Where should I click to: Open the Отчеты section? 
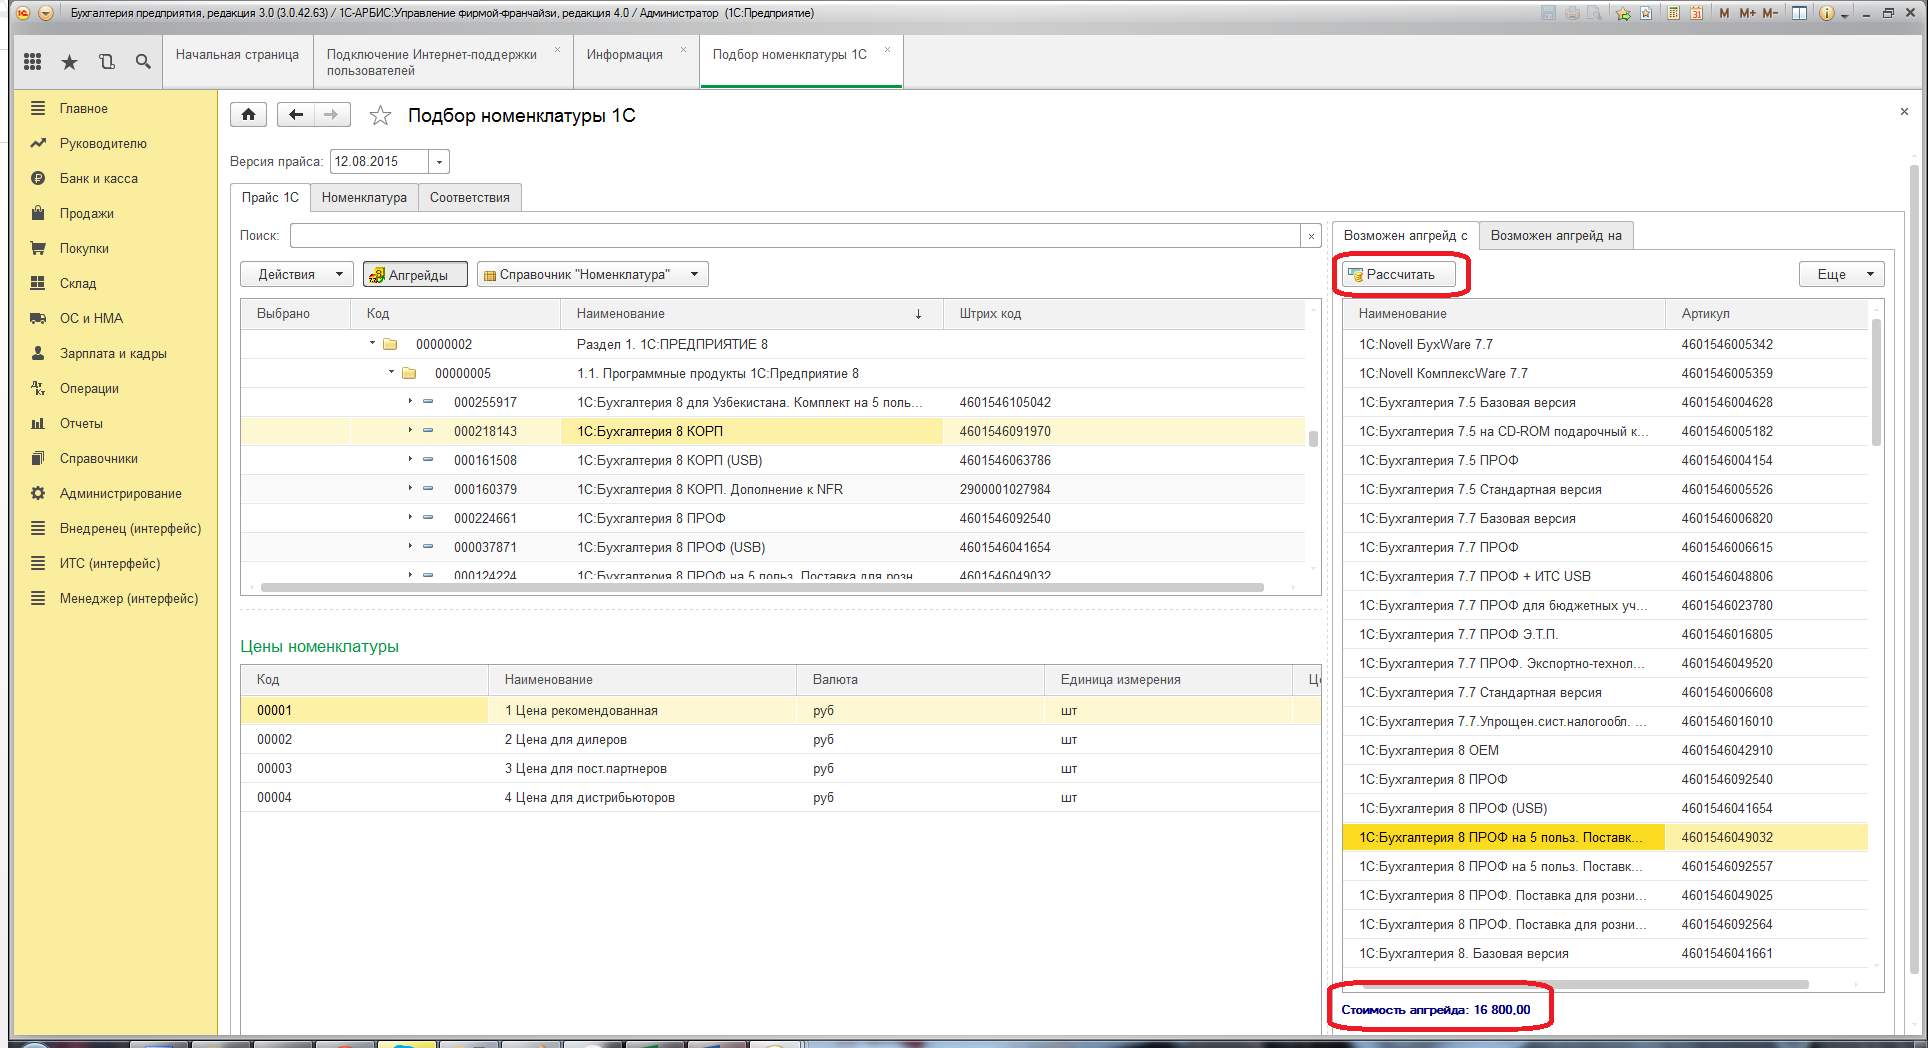[81, 423]
